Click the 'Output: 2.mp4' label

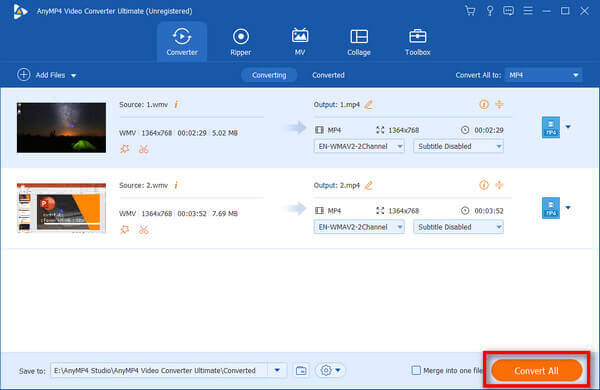(337, 185)
